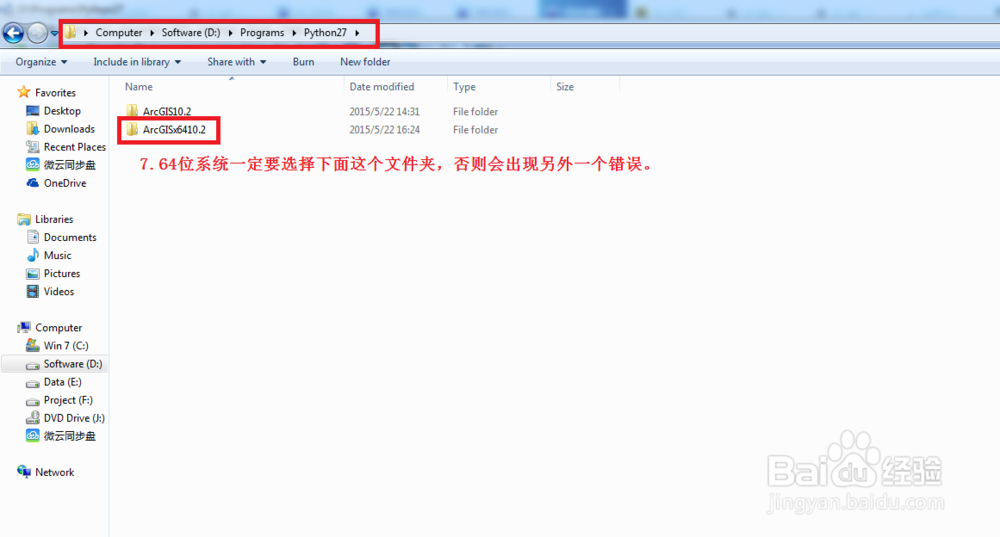Select the ArcGISx6410.2 folder name
Image resolution: width=1000 pixels, height=537 pixels.
174,129
